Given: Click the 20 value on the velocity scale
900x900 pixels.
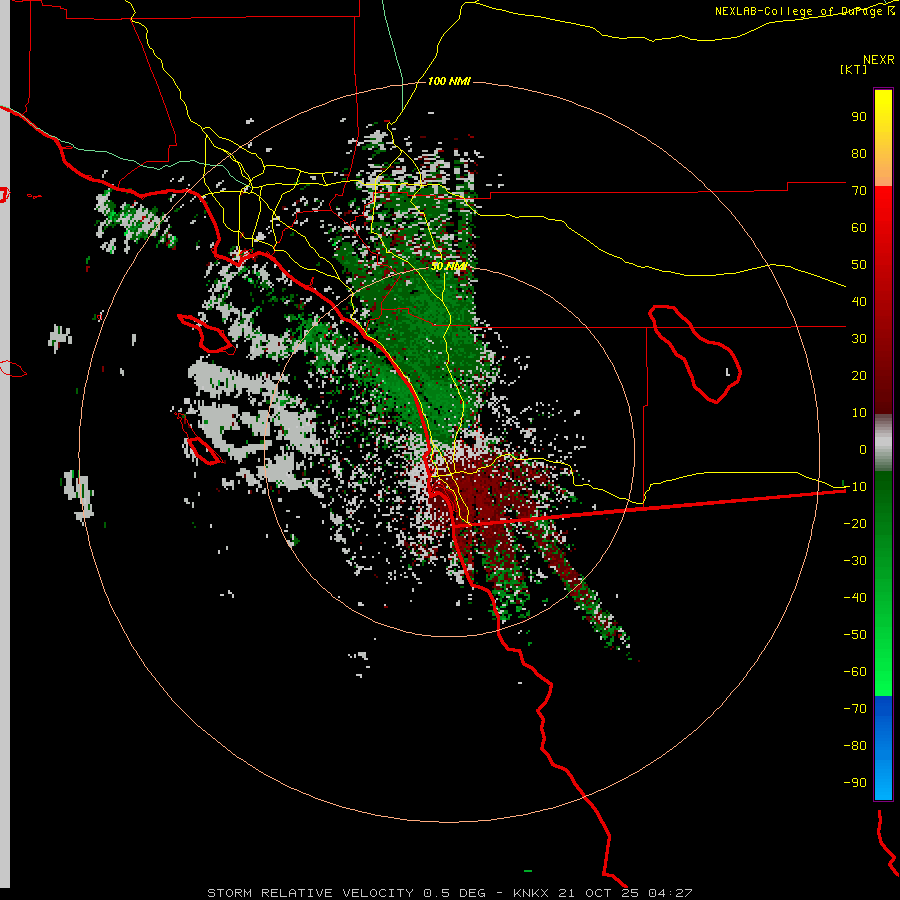Looking at the screenshot, I should point(859,375).
